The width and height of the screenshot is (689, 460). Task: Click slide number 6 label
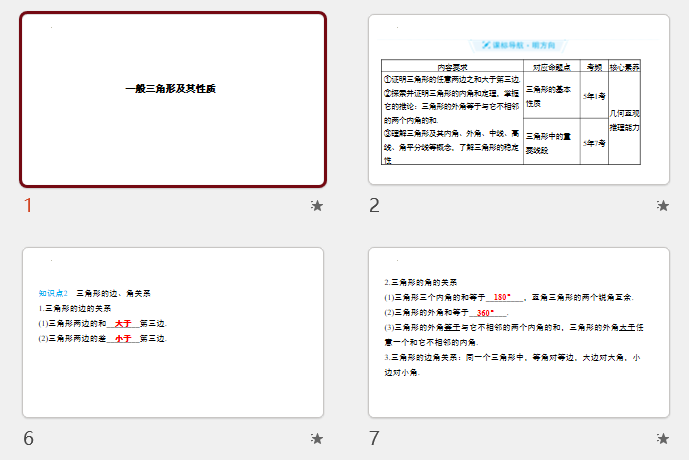click(x=29, y=438)
